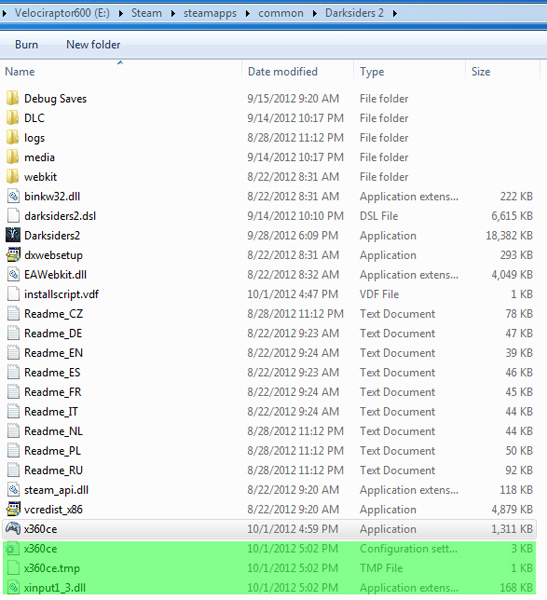Click Darksiders 2 in the address bar

click(354, 13)
